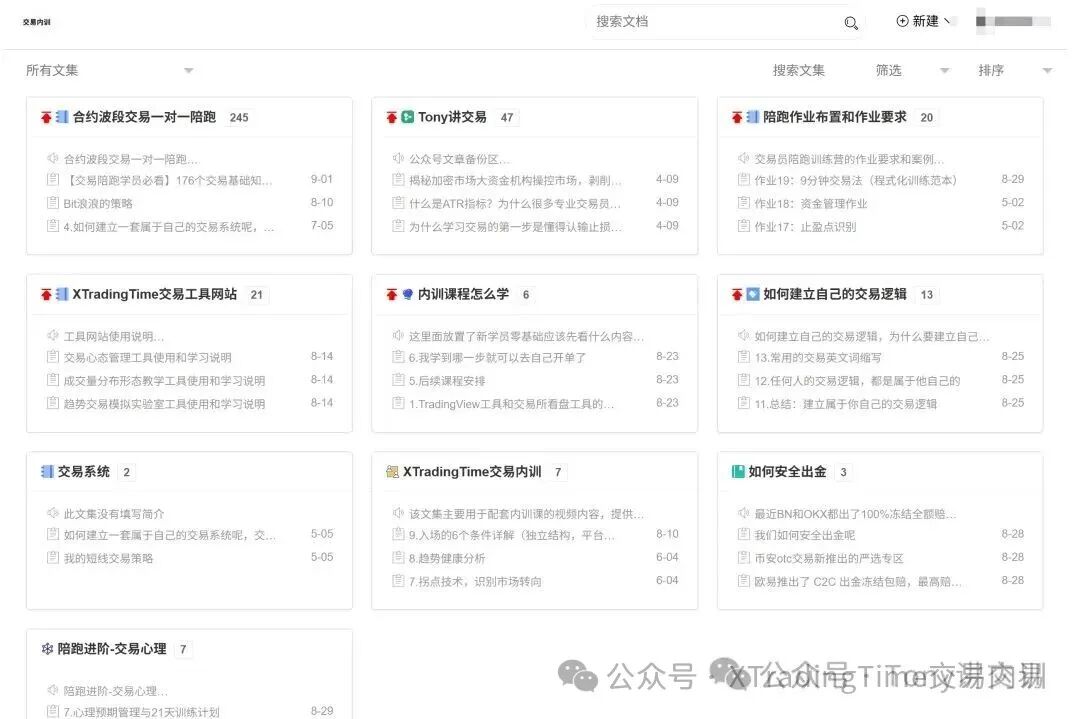The width and height of the screenshot is (1080, 719).
Task: Click the red pin icon on Tony讲交易
Action: pos(392,118)
